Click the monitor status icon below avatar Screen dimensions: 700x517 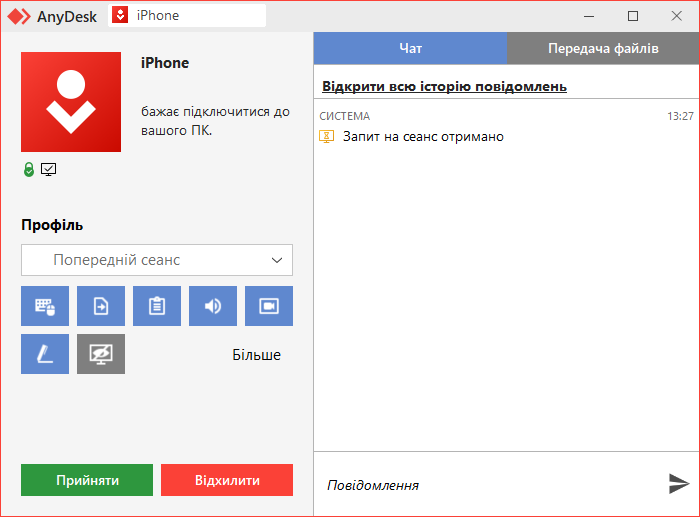(x=48, y=170)
